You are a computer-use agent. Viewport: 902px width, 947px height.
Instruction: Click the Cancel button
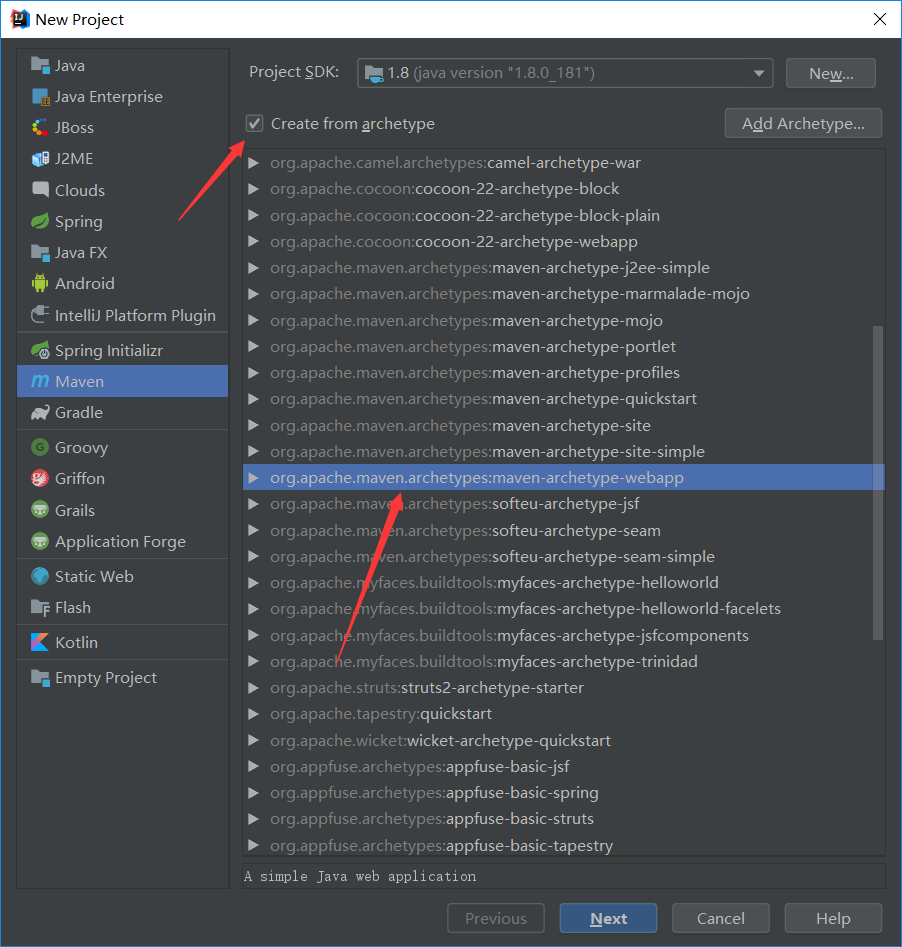(x=721, y=918)
